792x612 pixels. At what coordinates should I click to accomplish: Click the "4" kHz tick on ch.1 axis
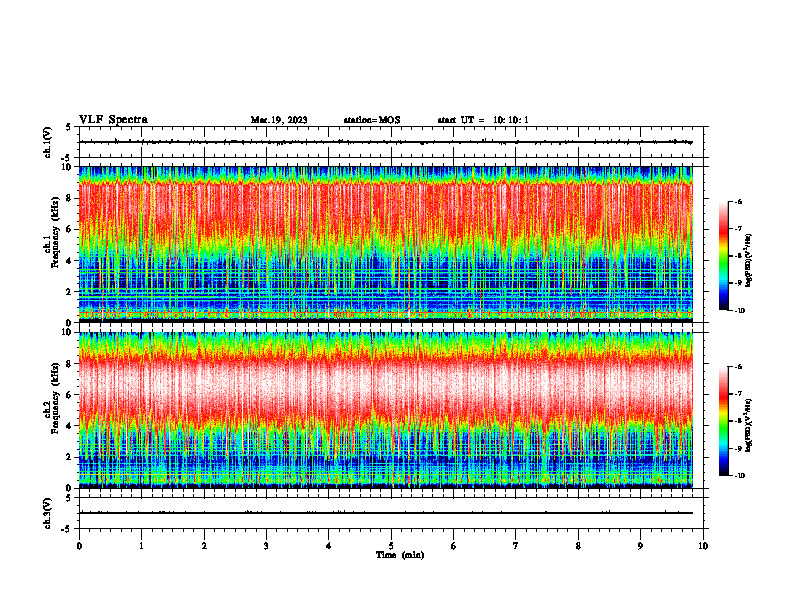pyautogui.click(x=70, y=261)
